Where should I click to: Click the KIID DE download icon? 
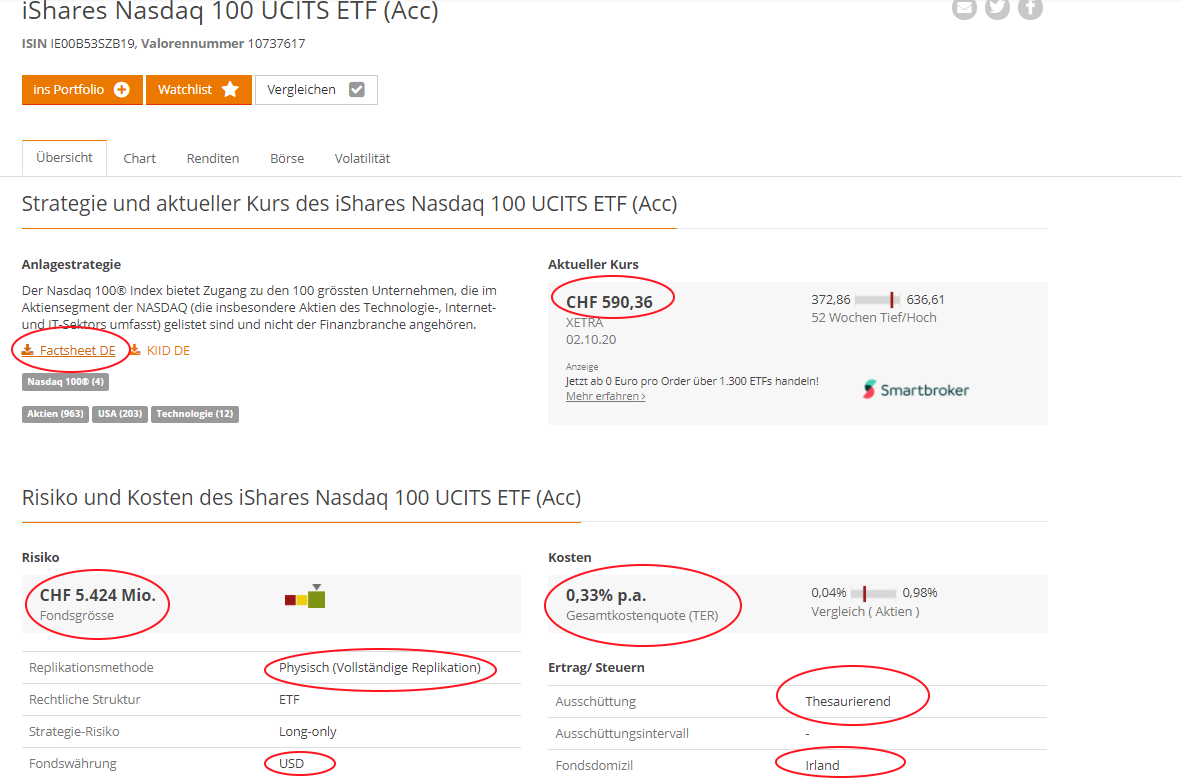pos(135,350)
